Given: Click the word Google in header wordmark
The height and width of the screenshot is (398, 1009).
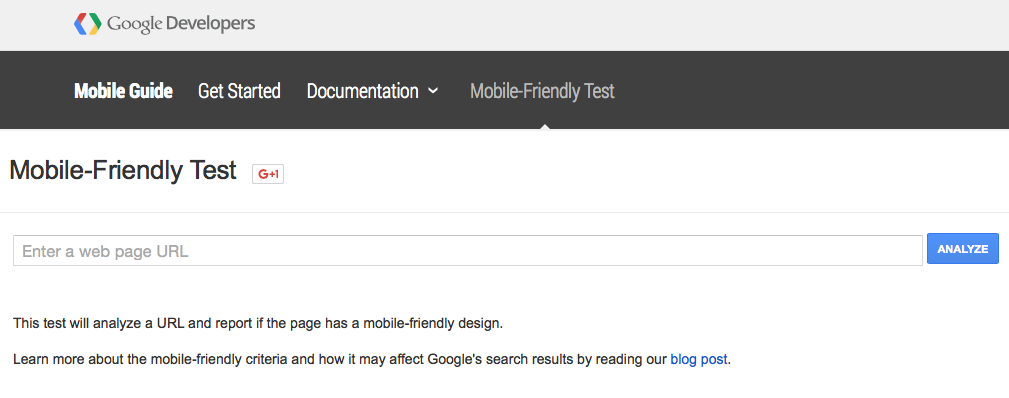Looking at the screenshot, I should [134, 24].
